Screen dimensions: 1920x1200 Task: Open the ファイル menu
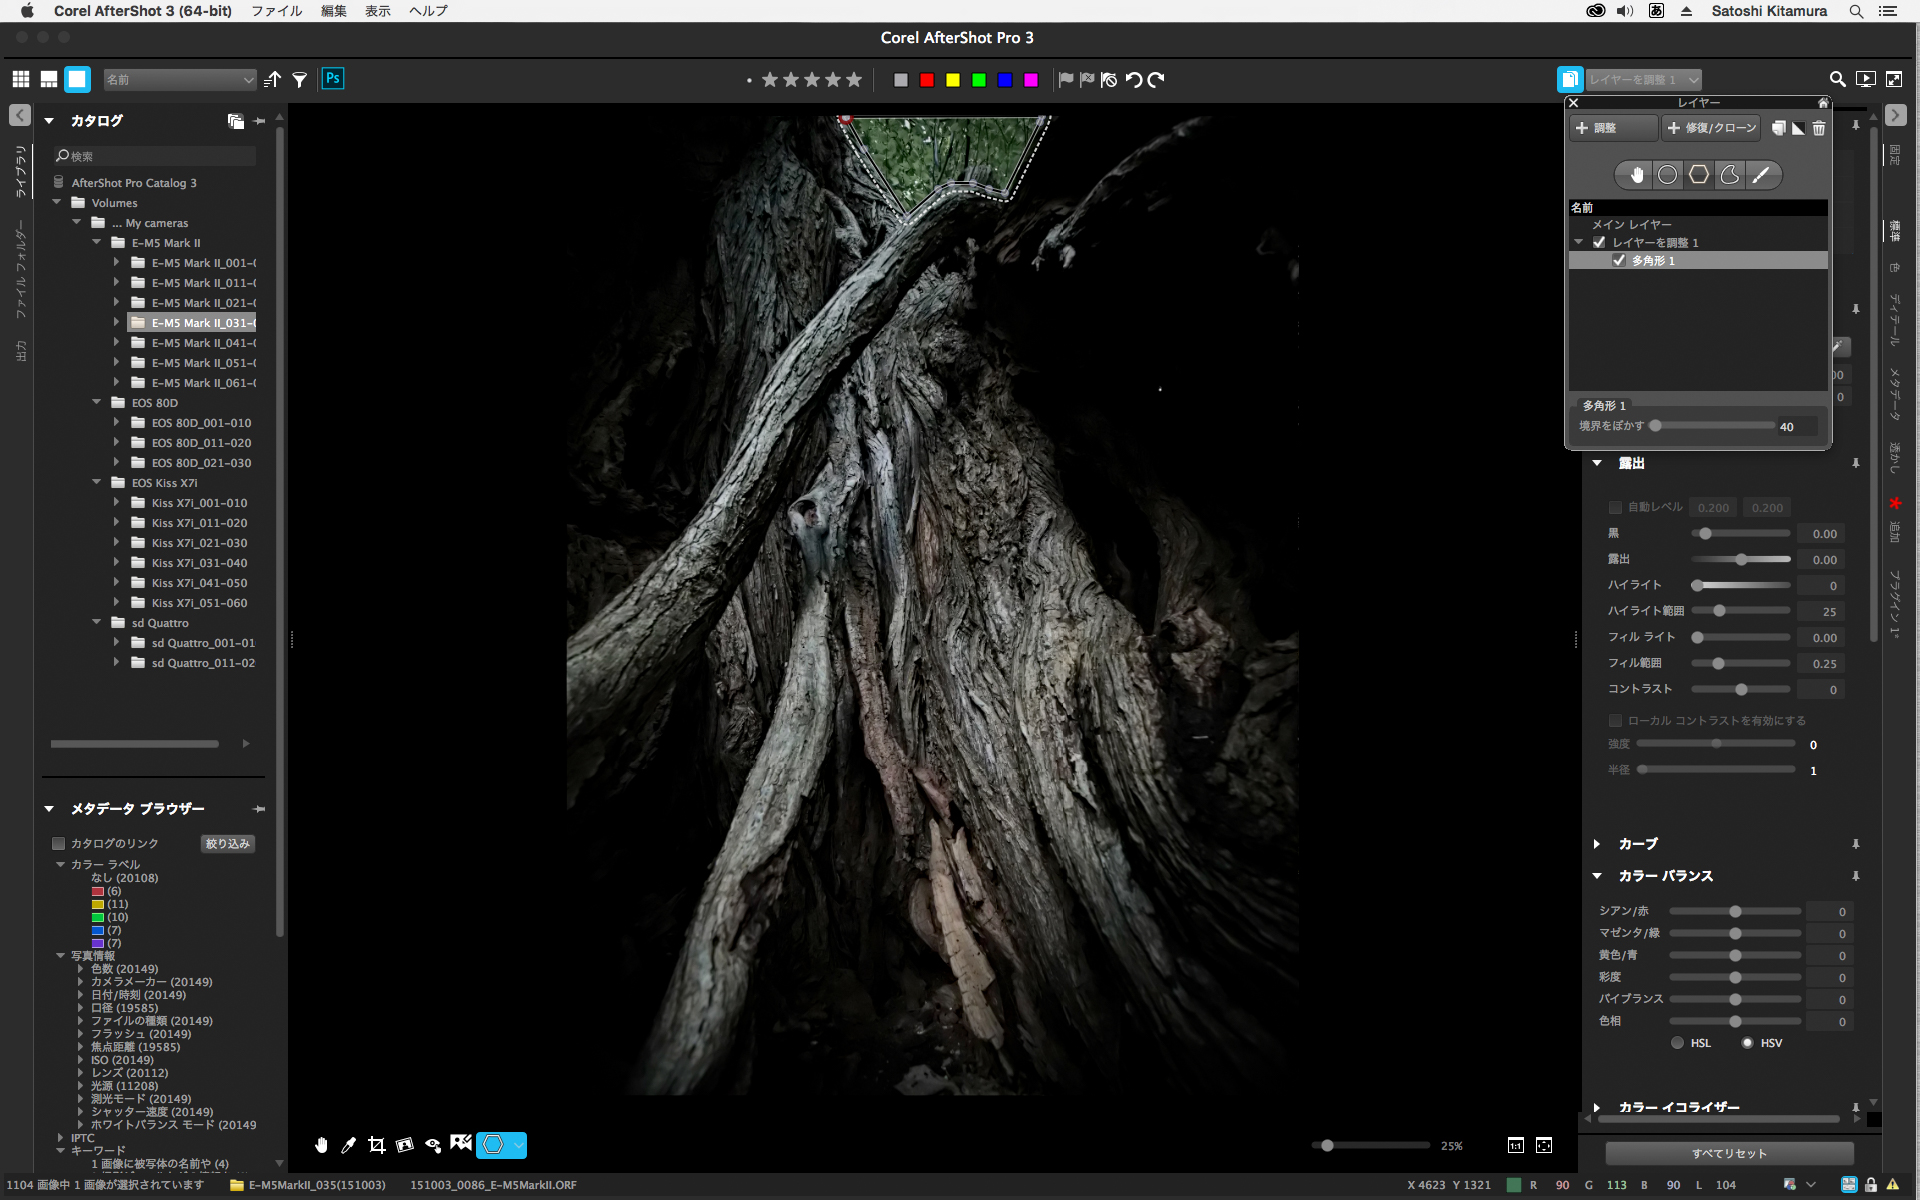coord(277,11)
